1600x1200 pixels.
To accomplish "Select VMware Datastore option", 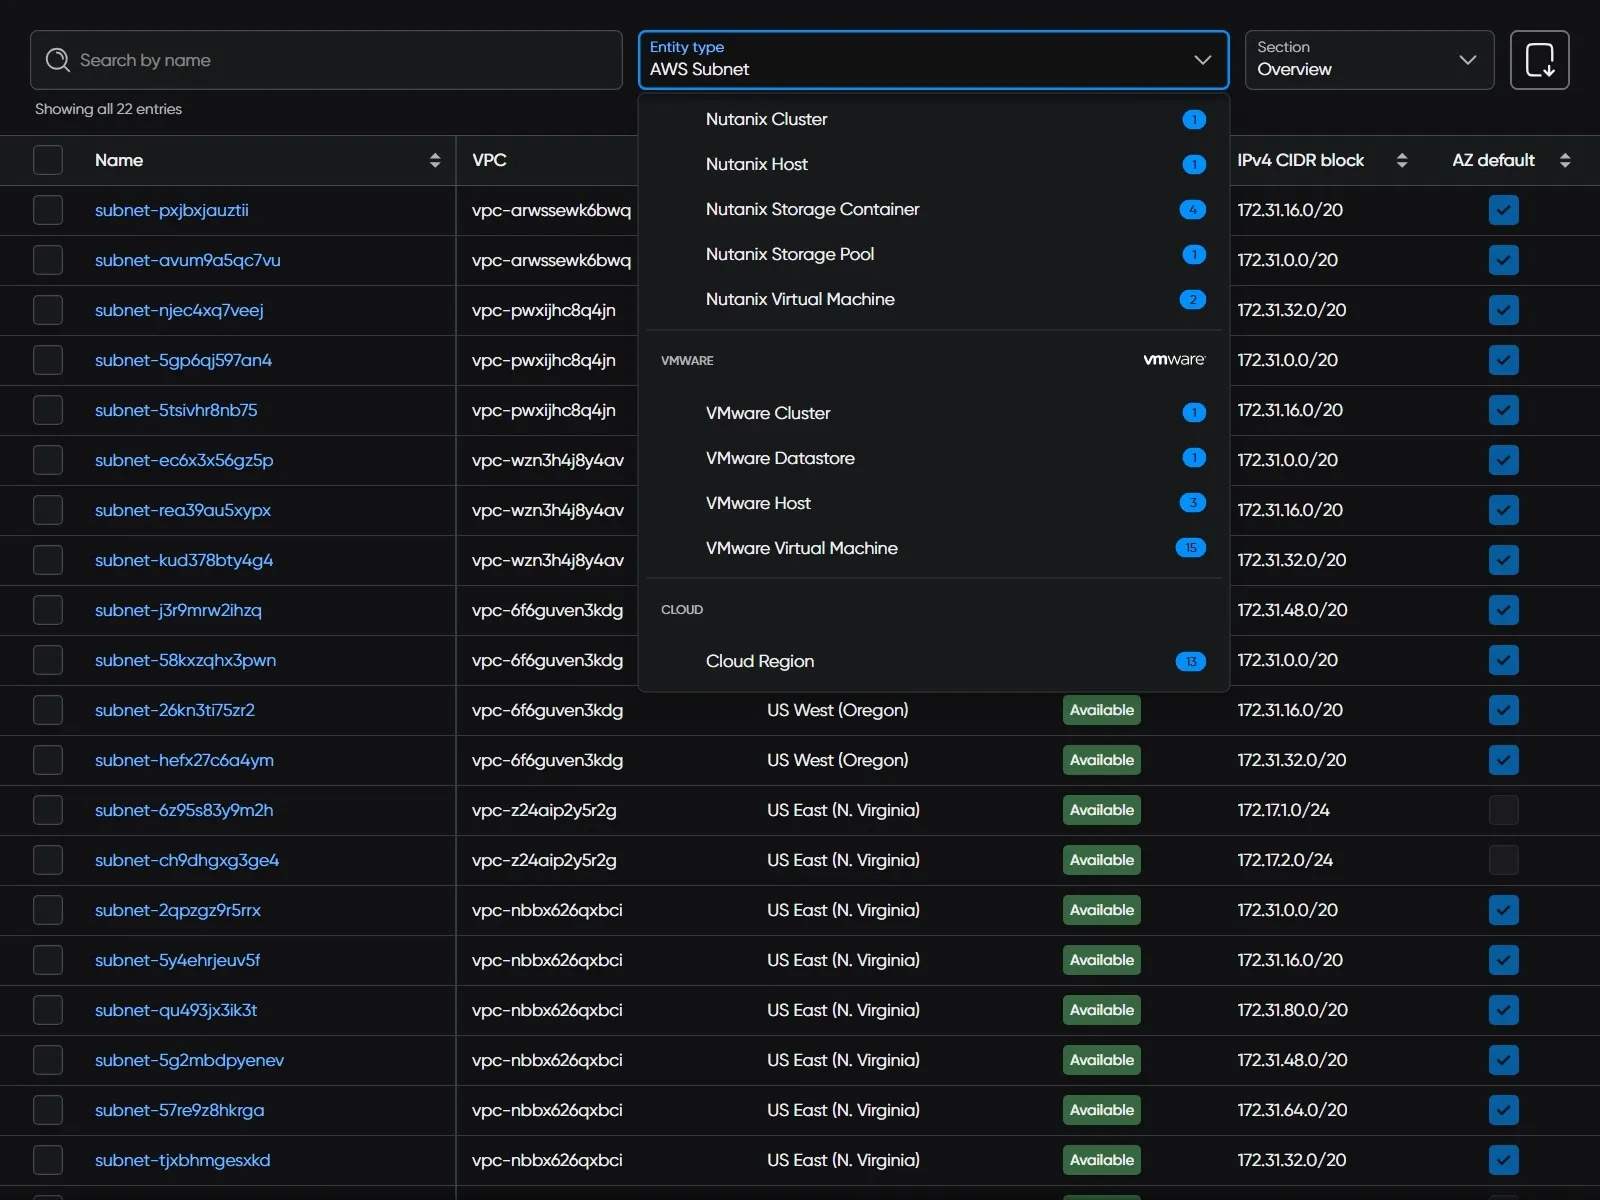I will pos(933,458).
